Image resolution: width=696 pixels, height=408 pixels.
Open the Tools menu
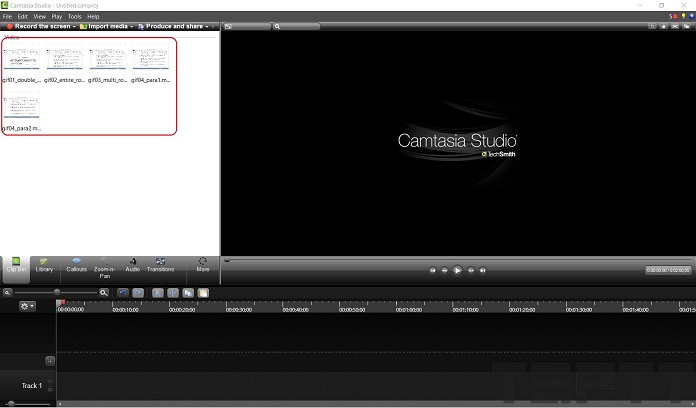(74, 16)
